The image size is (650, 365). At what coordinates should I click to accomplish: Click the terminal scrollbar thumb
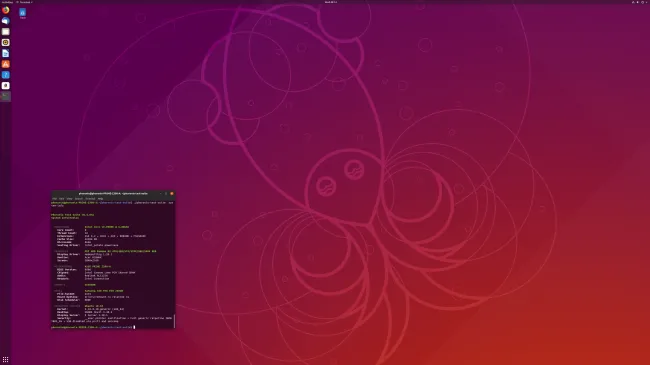click(x=174, y=321)
